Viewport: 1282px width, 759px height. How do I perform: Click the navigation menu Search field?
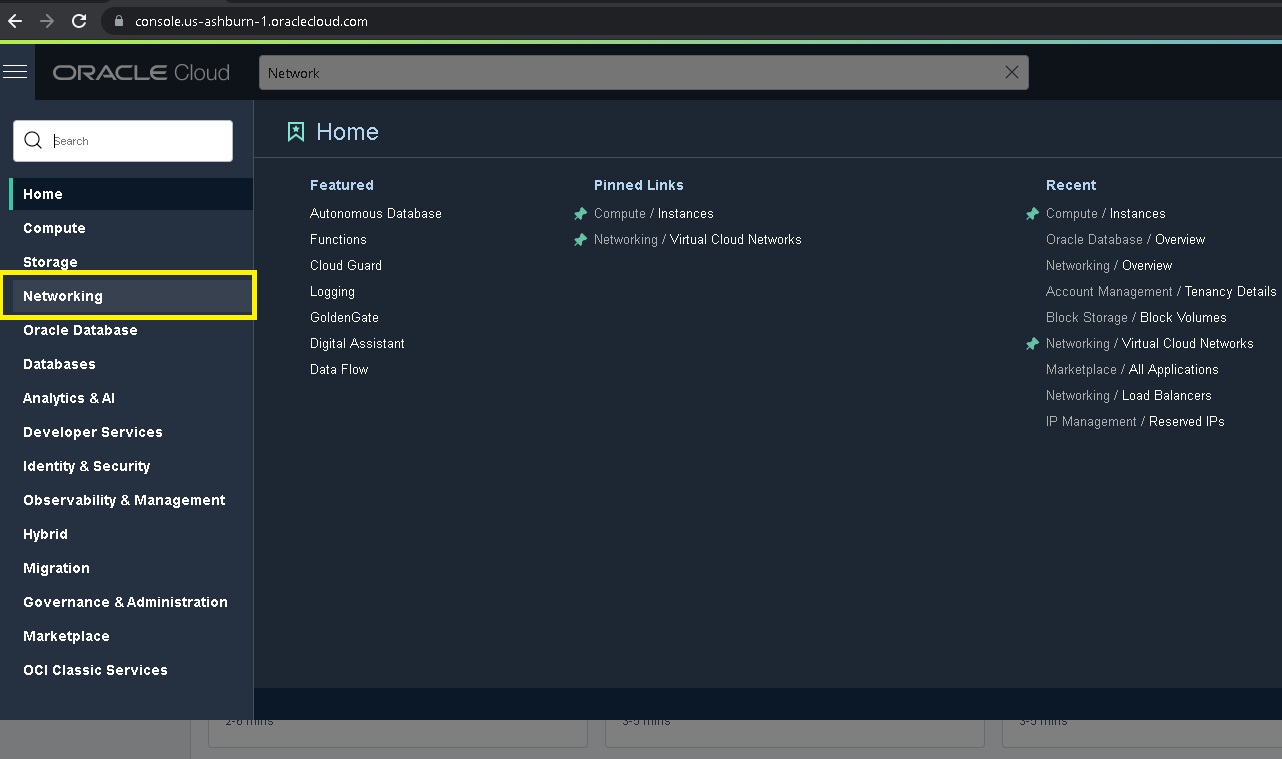pyautogui.click(x=138, y=141)
